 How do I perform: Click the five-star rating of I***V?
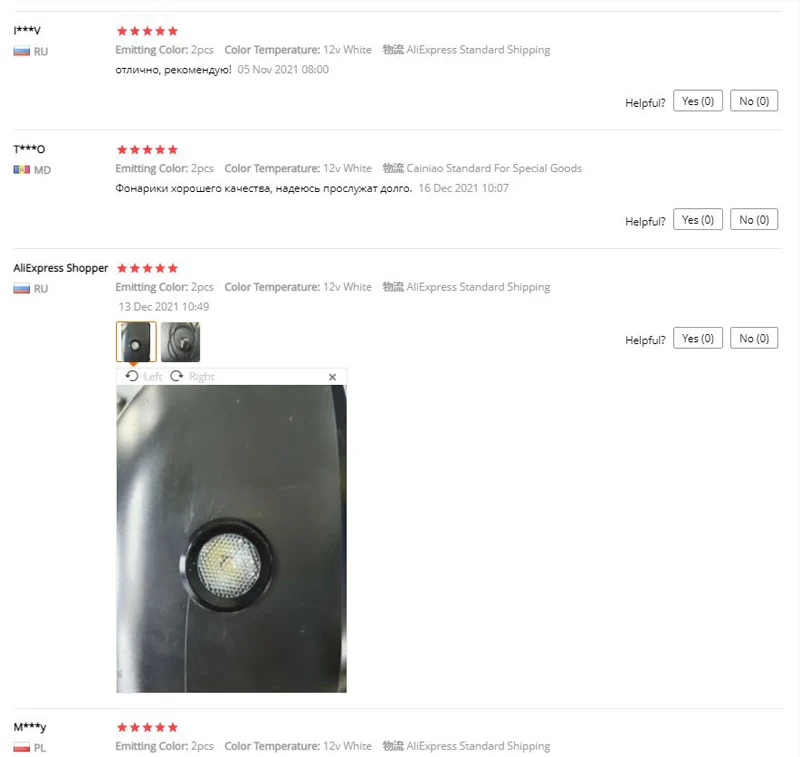coord(147,31)
